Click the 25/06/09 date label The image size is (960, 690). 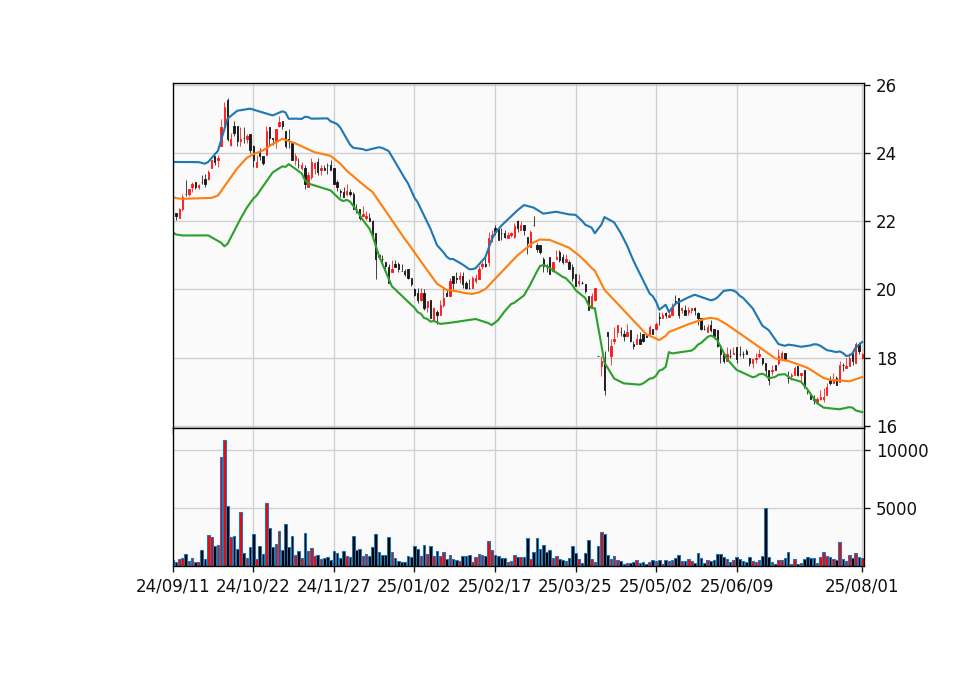click(737, 587)
